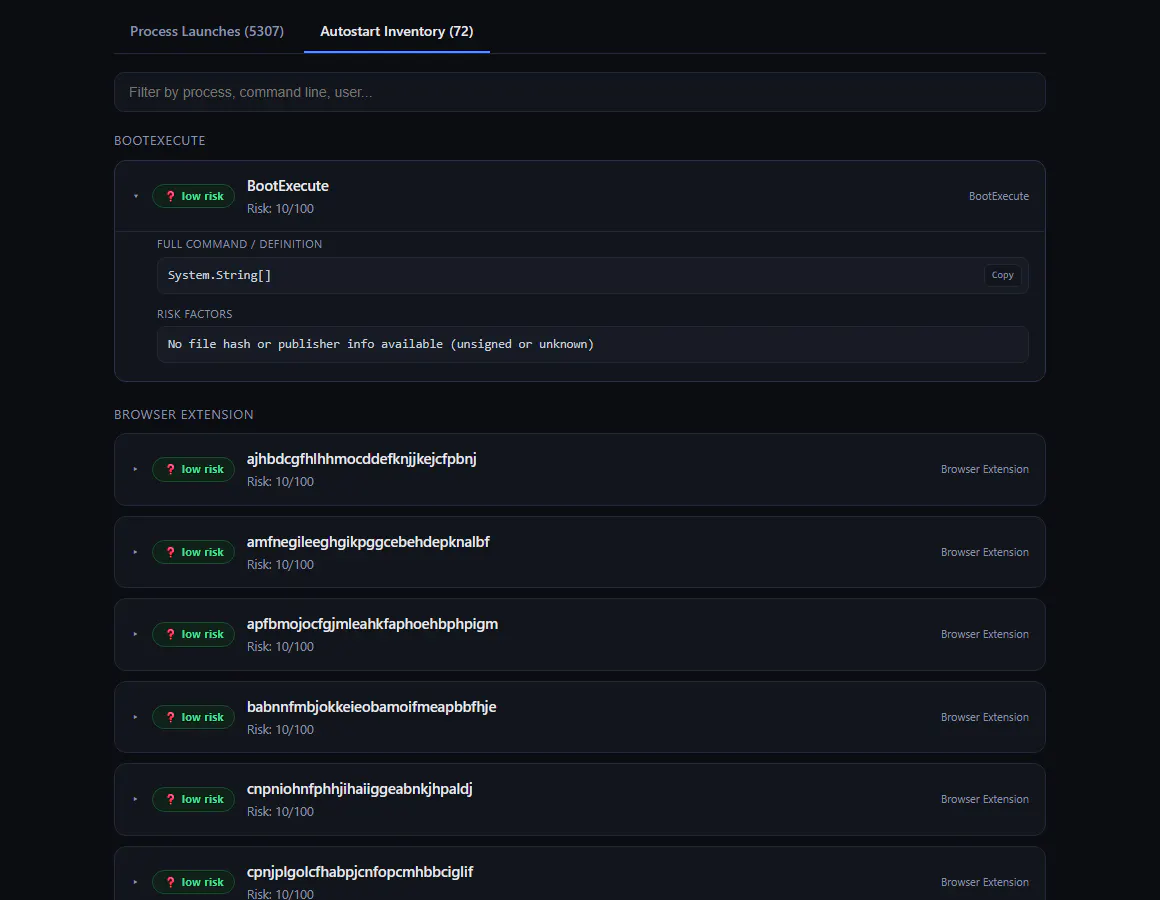Click the apfbmojocfgjmleahkfaphoehbphpigm extension name
This screenshot has width=1160, height=900.
tap(372, 624)
